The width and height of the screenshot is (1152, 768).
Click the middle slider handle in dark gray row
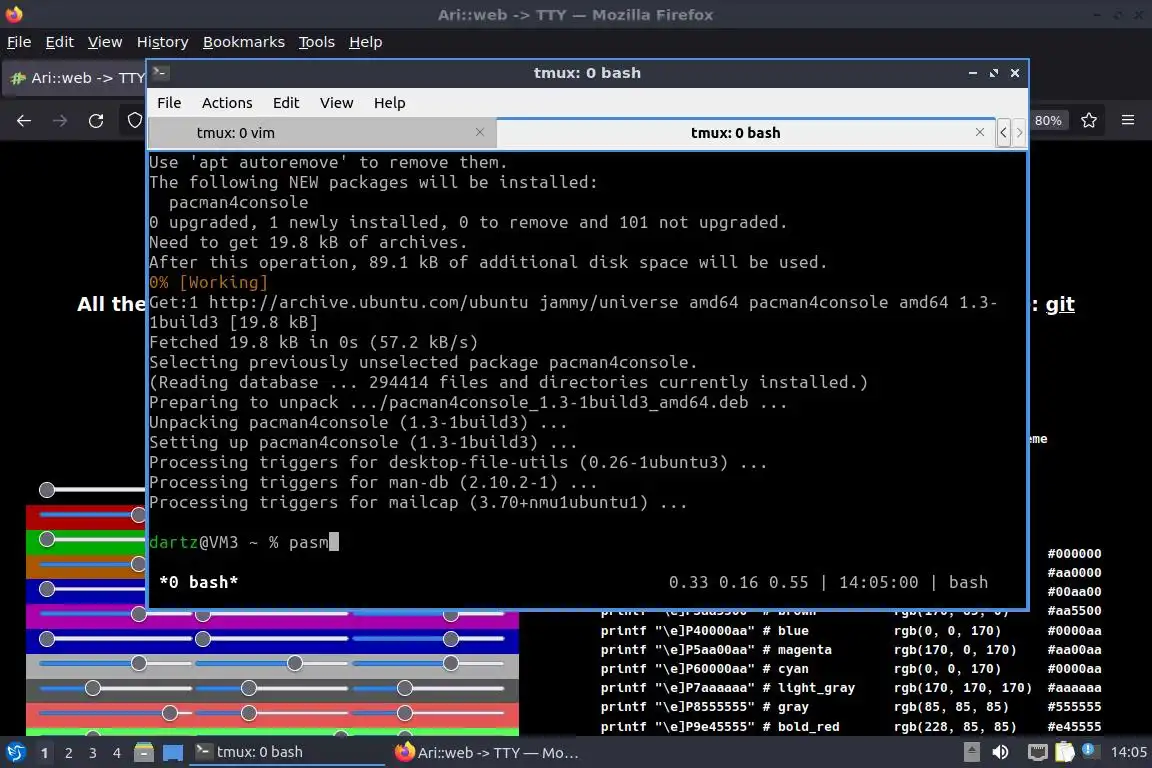248,688
